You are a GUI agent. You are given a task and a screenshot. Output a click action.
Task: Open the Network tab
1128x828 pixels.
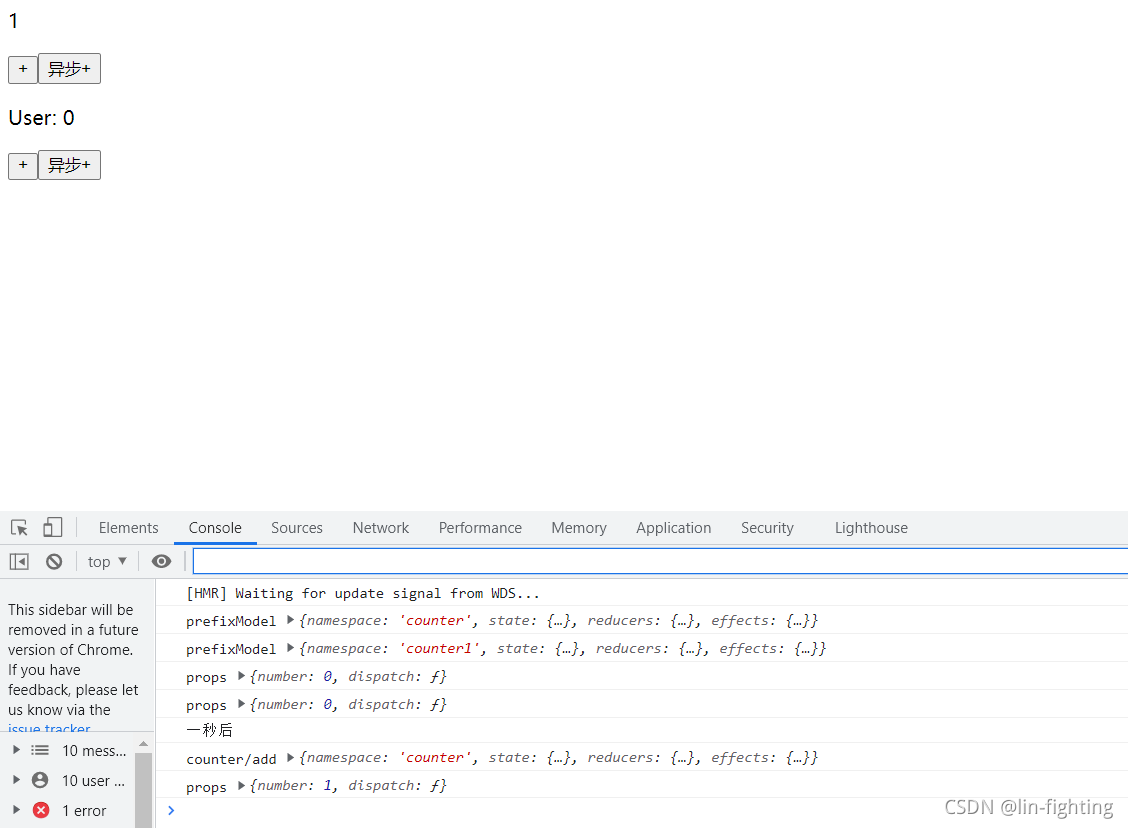[x=381, y=527]
